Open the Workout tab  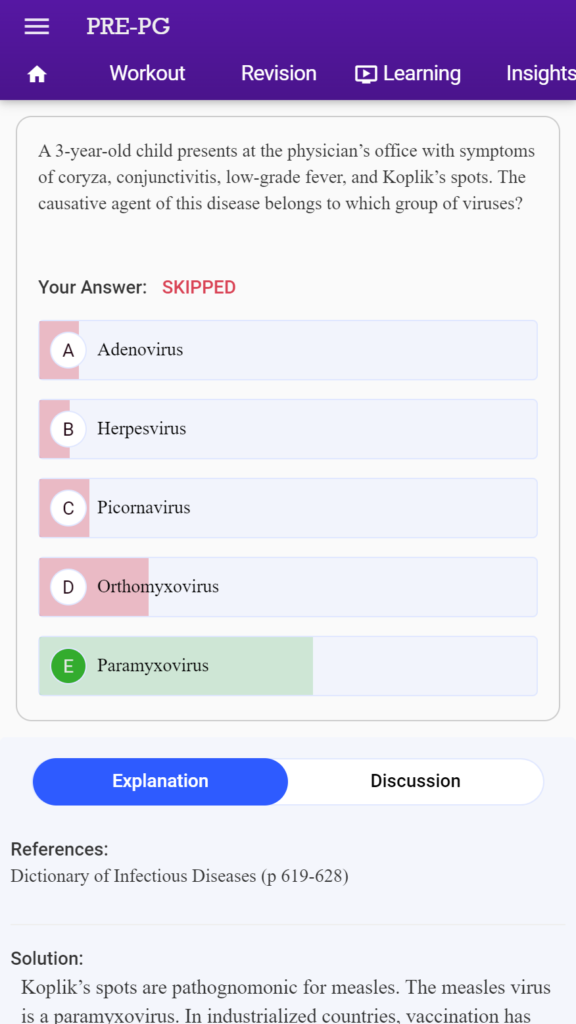(x=147, y=73)
